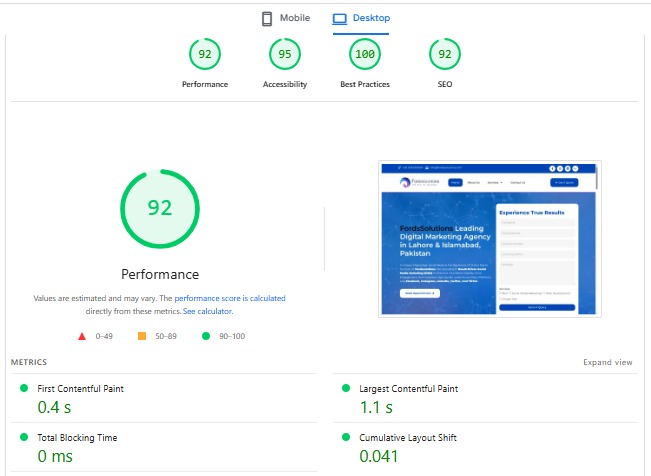
Task: Click the Cumulative Layout Shift value 0.041
Action: pos(379,457)
